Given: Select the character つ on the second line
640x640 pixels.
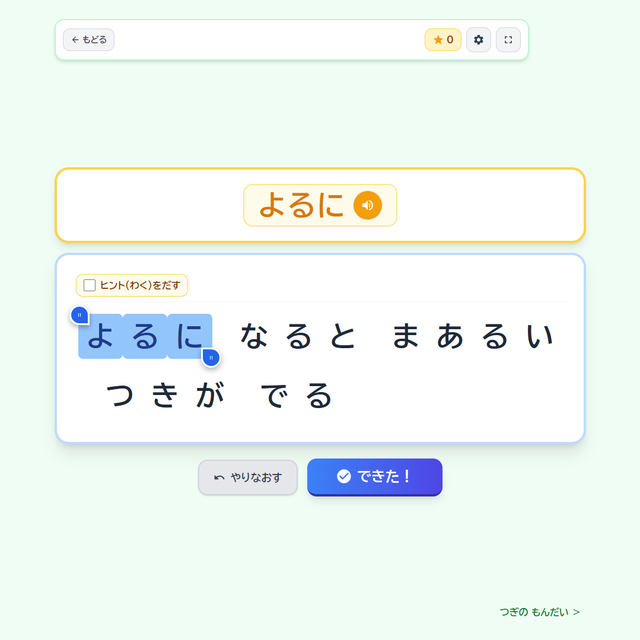Looking at the screenshot, I should click(120, 395).
